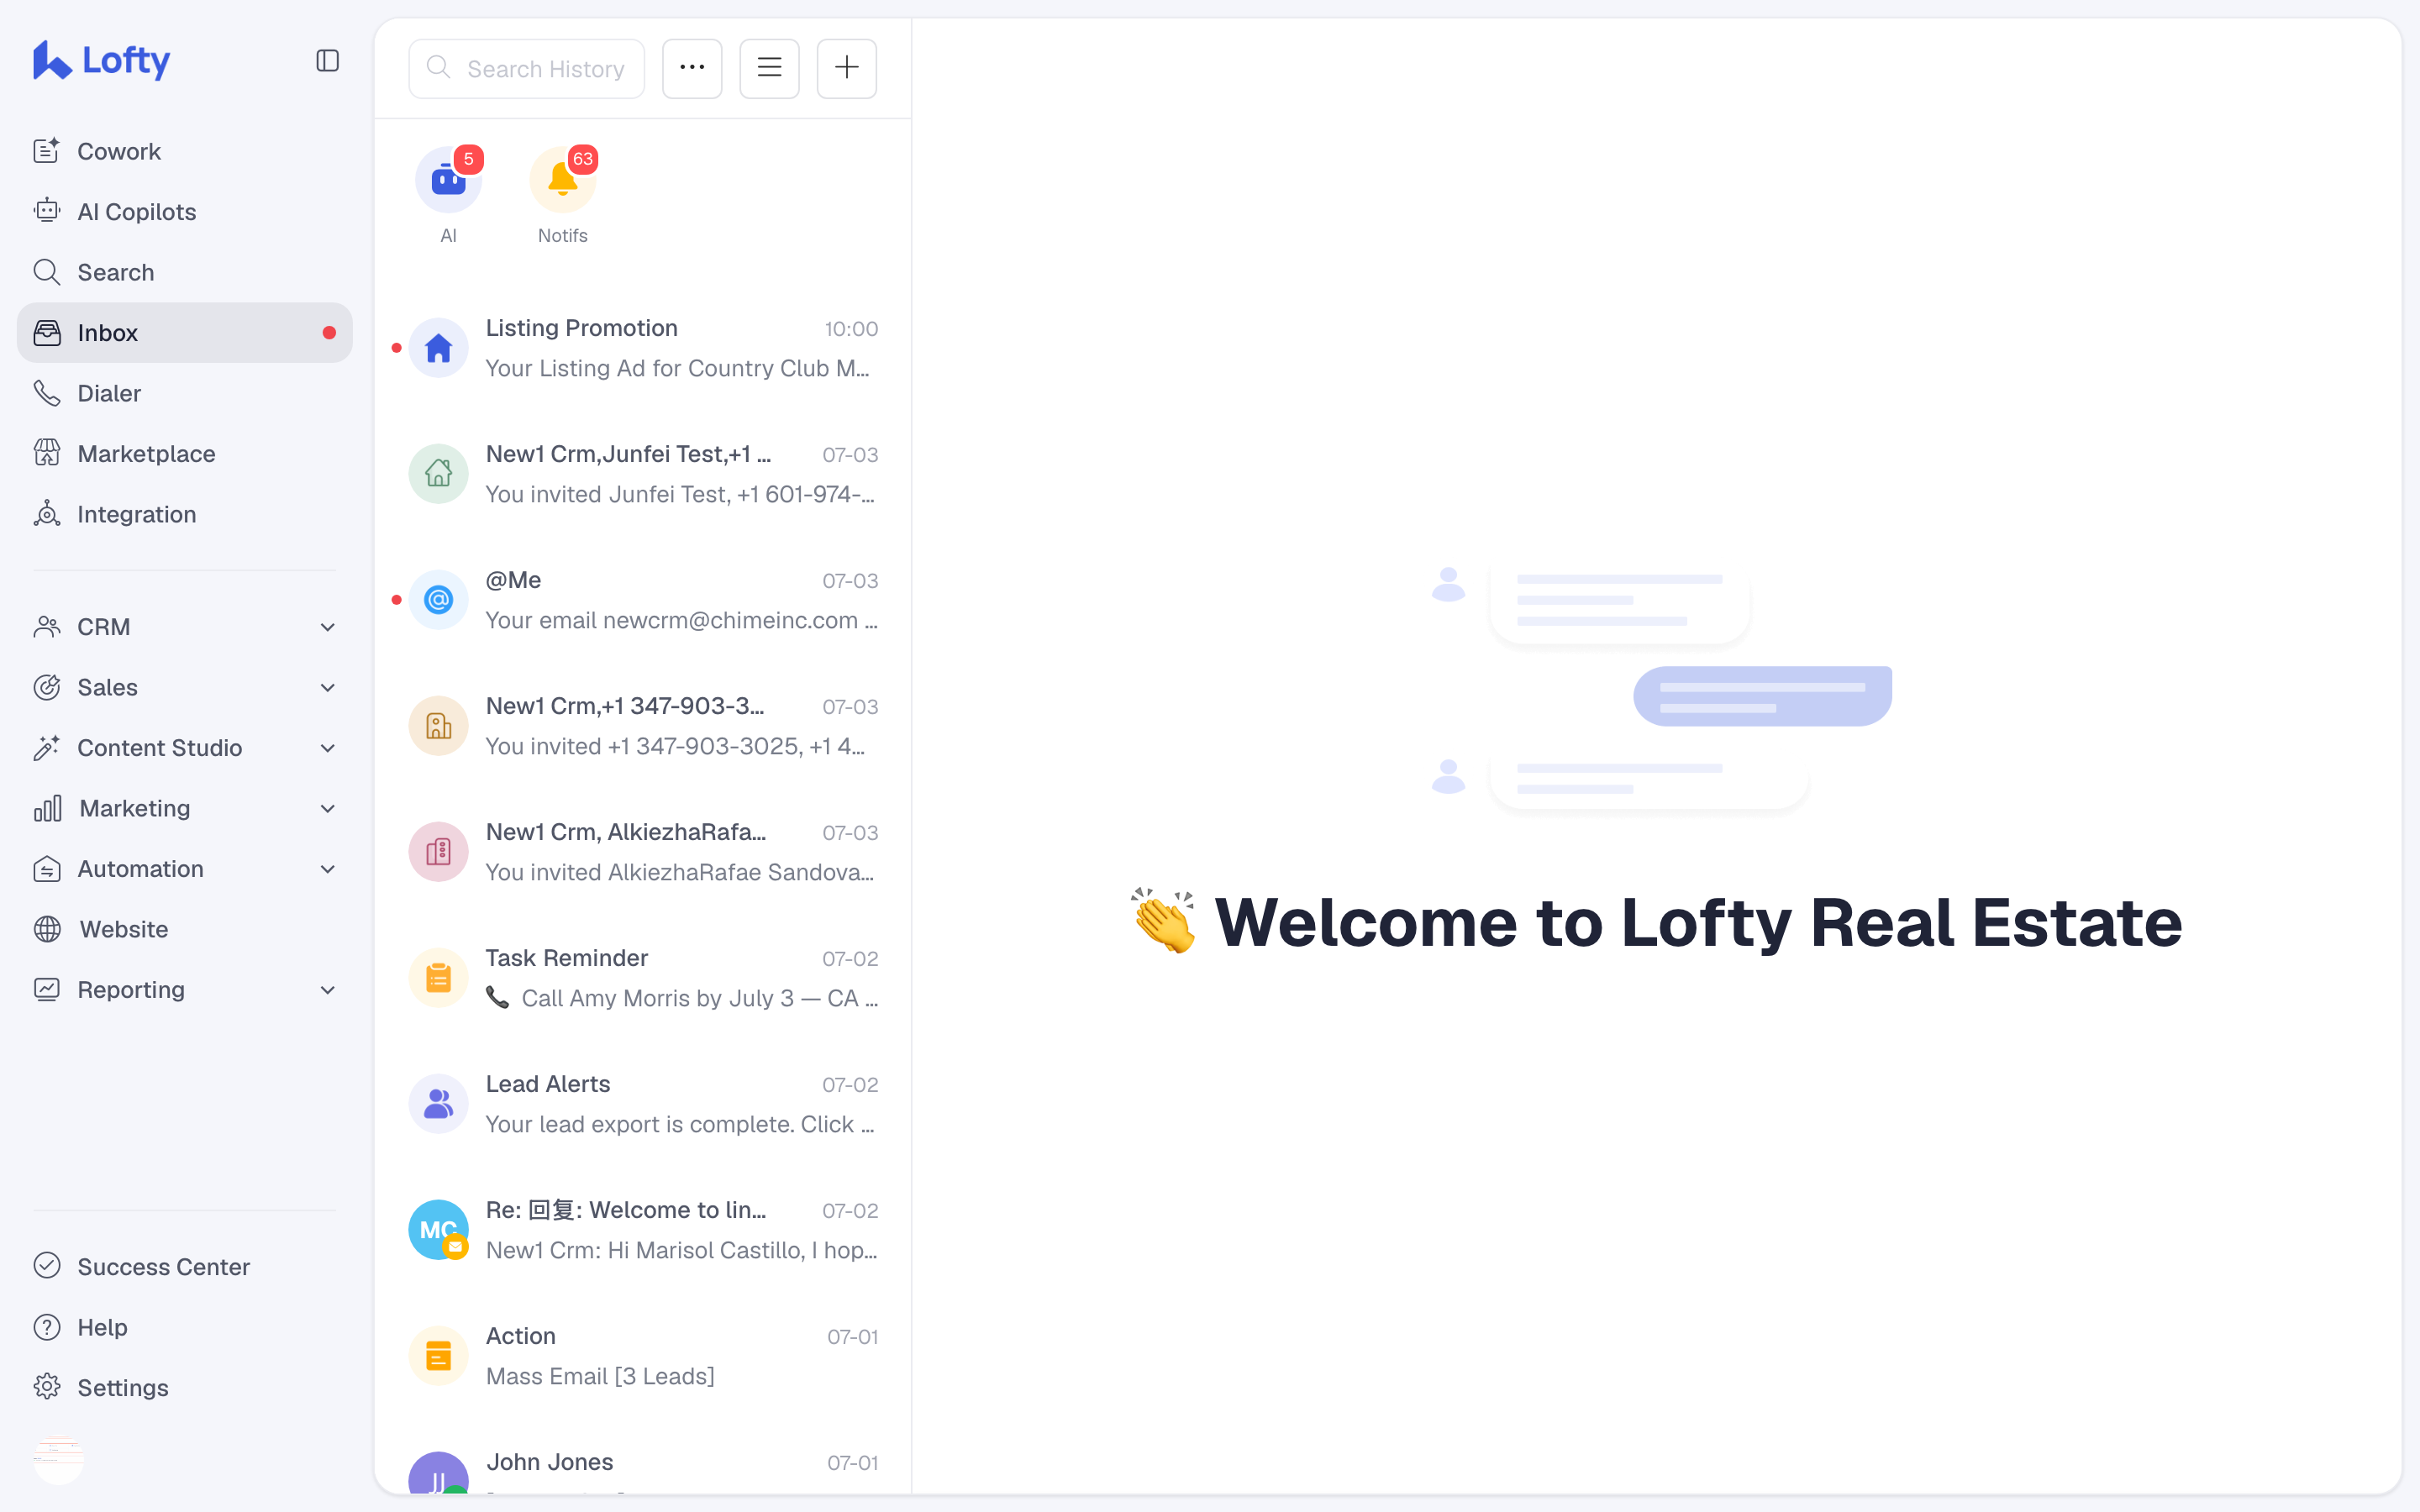Screen dimensions: 2420x1512
Task: Expand the Marketing menu chevron
Action: click(327, 809)
